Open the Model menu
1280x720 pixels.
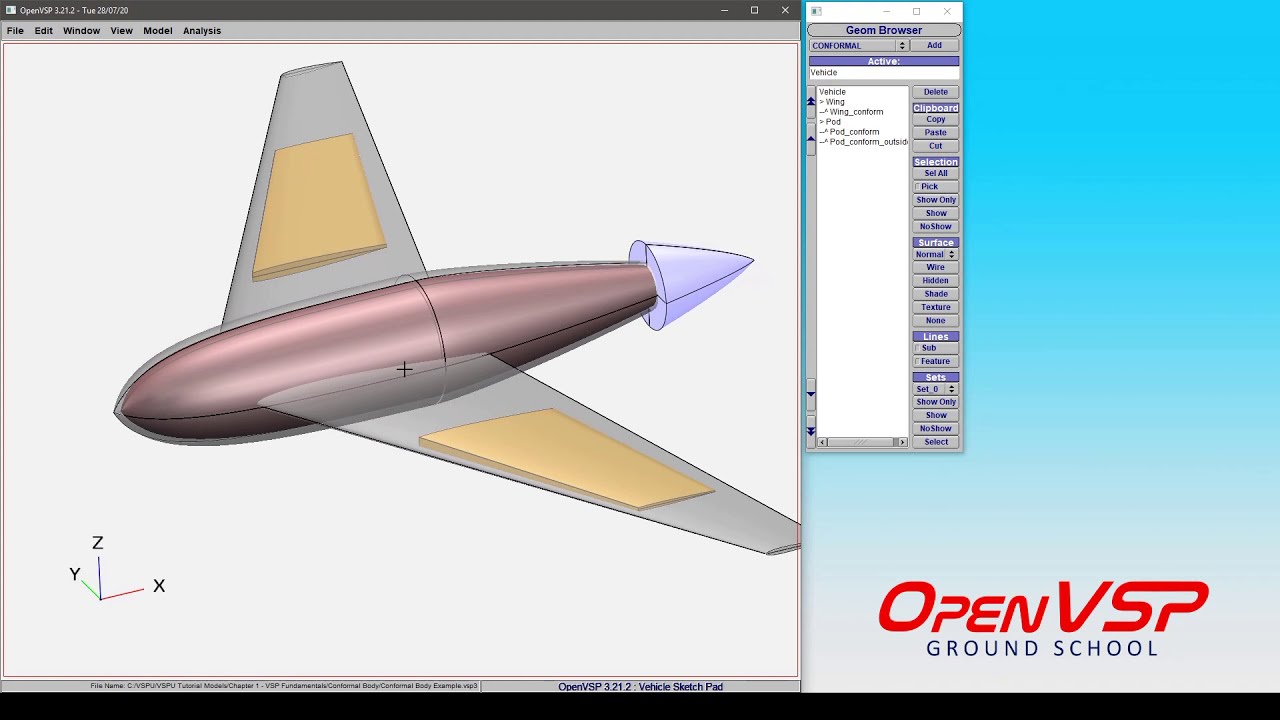(x=157, y=31)
